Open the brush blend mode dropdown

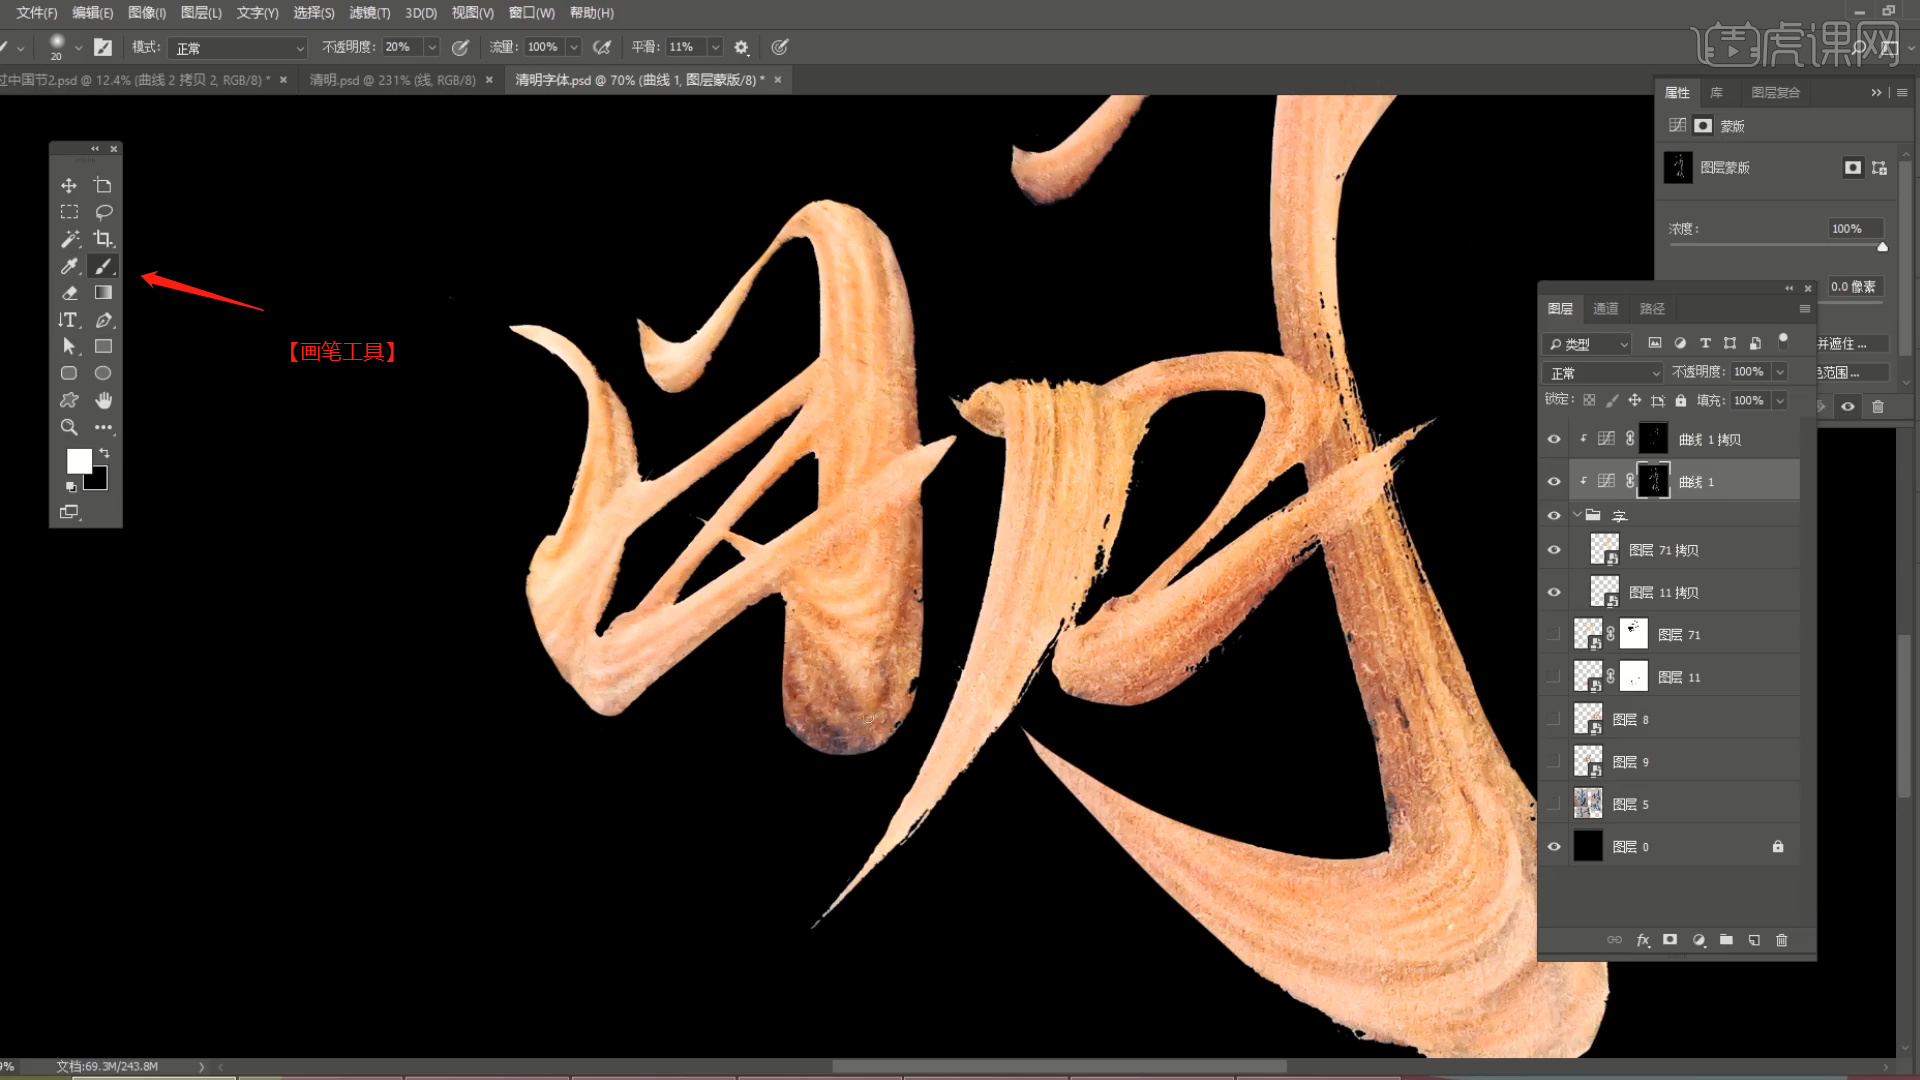click(x=238, y=48)
